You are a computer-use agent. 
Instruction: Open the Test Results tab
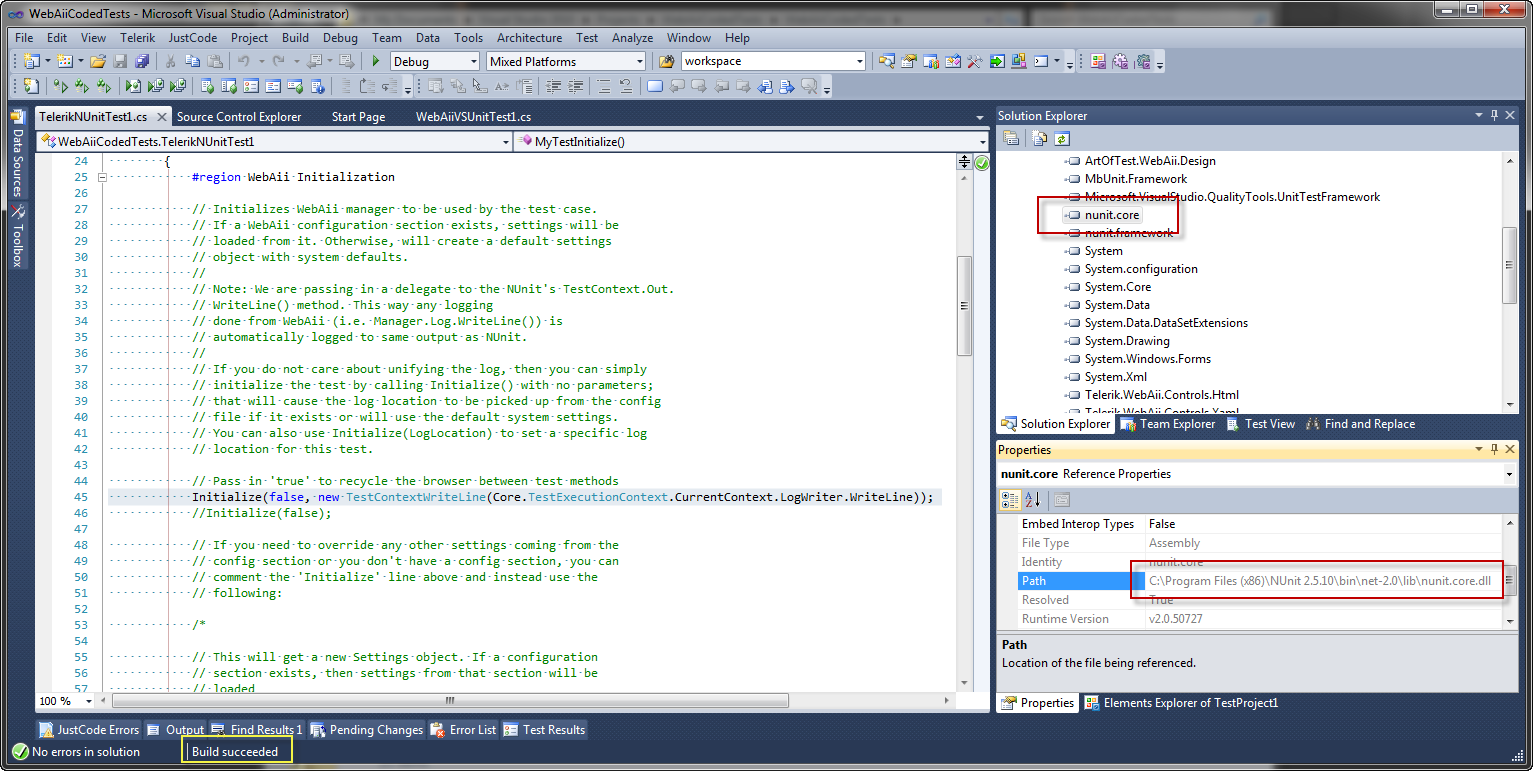(544, 730)
